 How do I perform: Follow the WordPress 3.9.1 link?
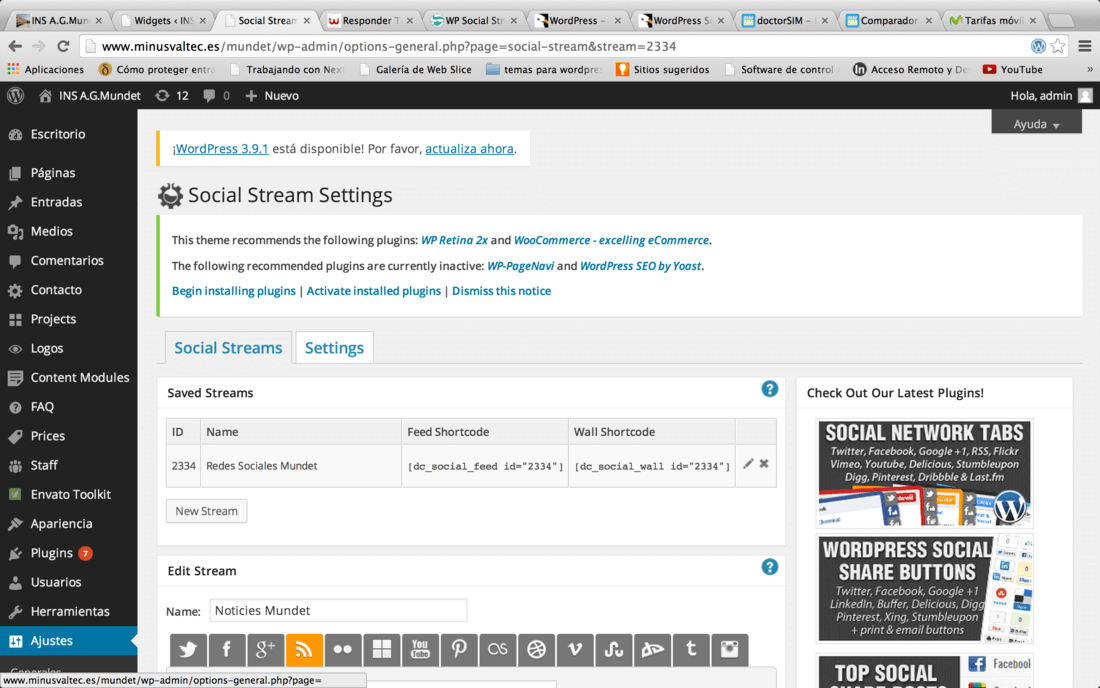coord(222,149)
